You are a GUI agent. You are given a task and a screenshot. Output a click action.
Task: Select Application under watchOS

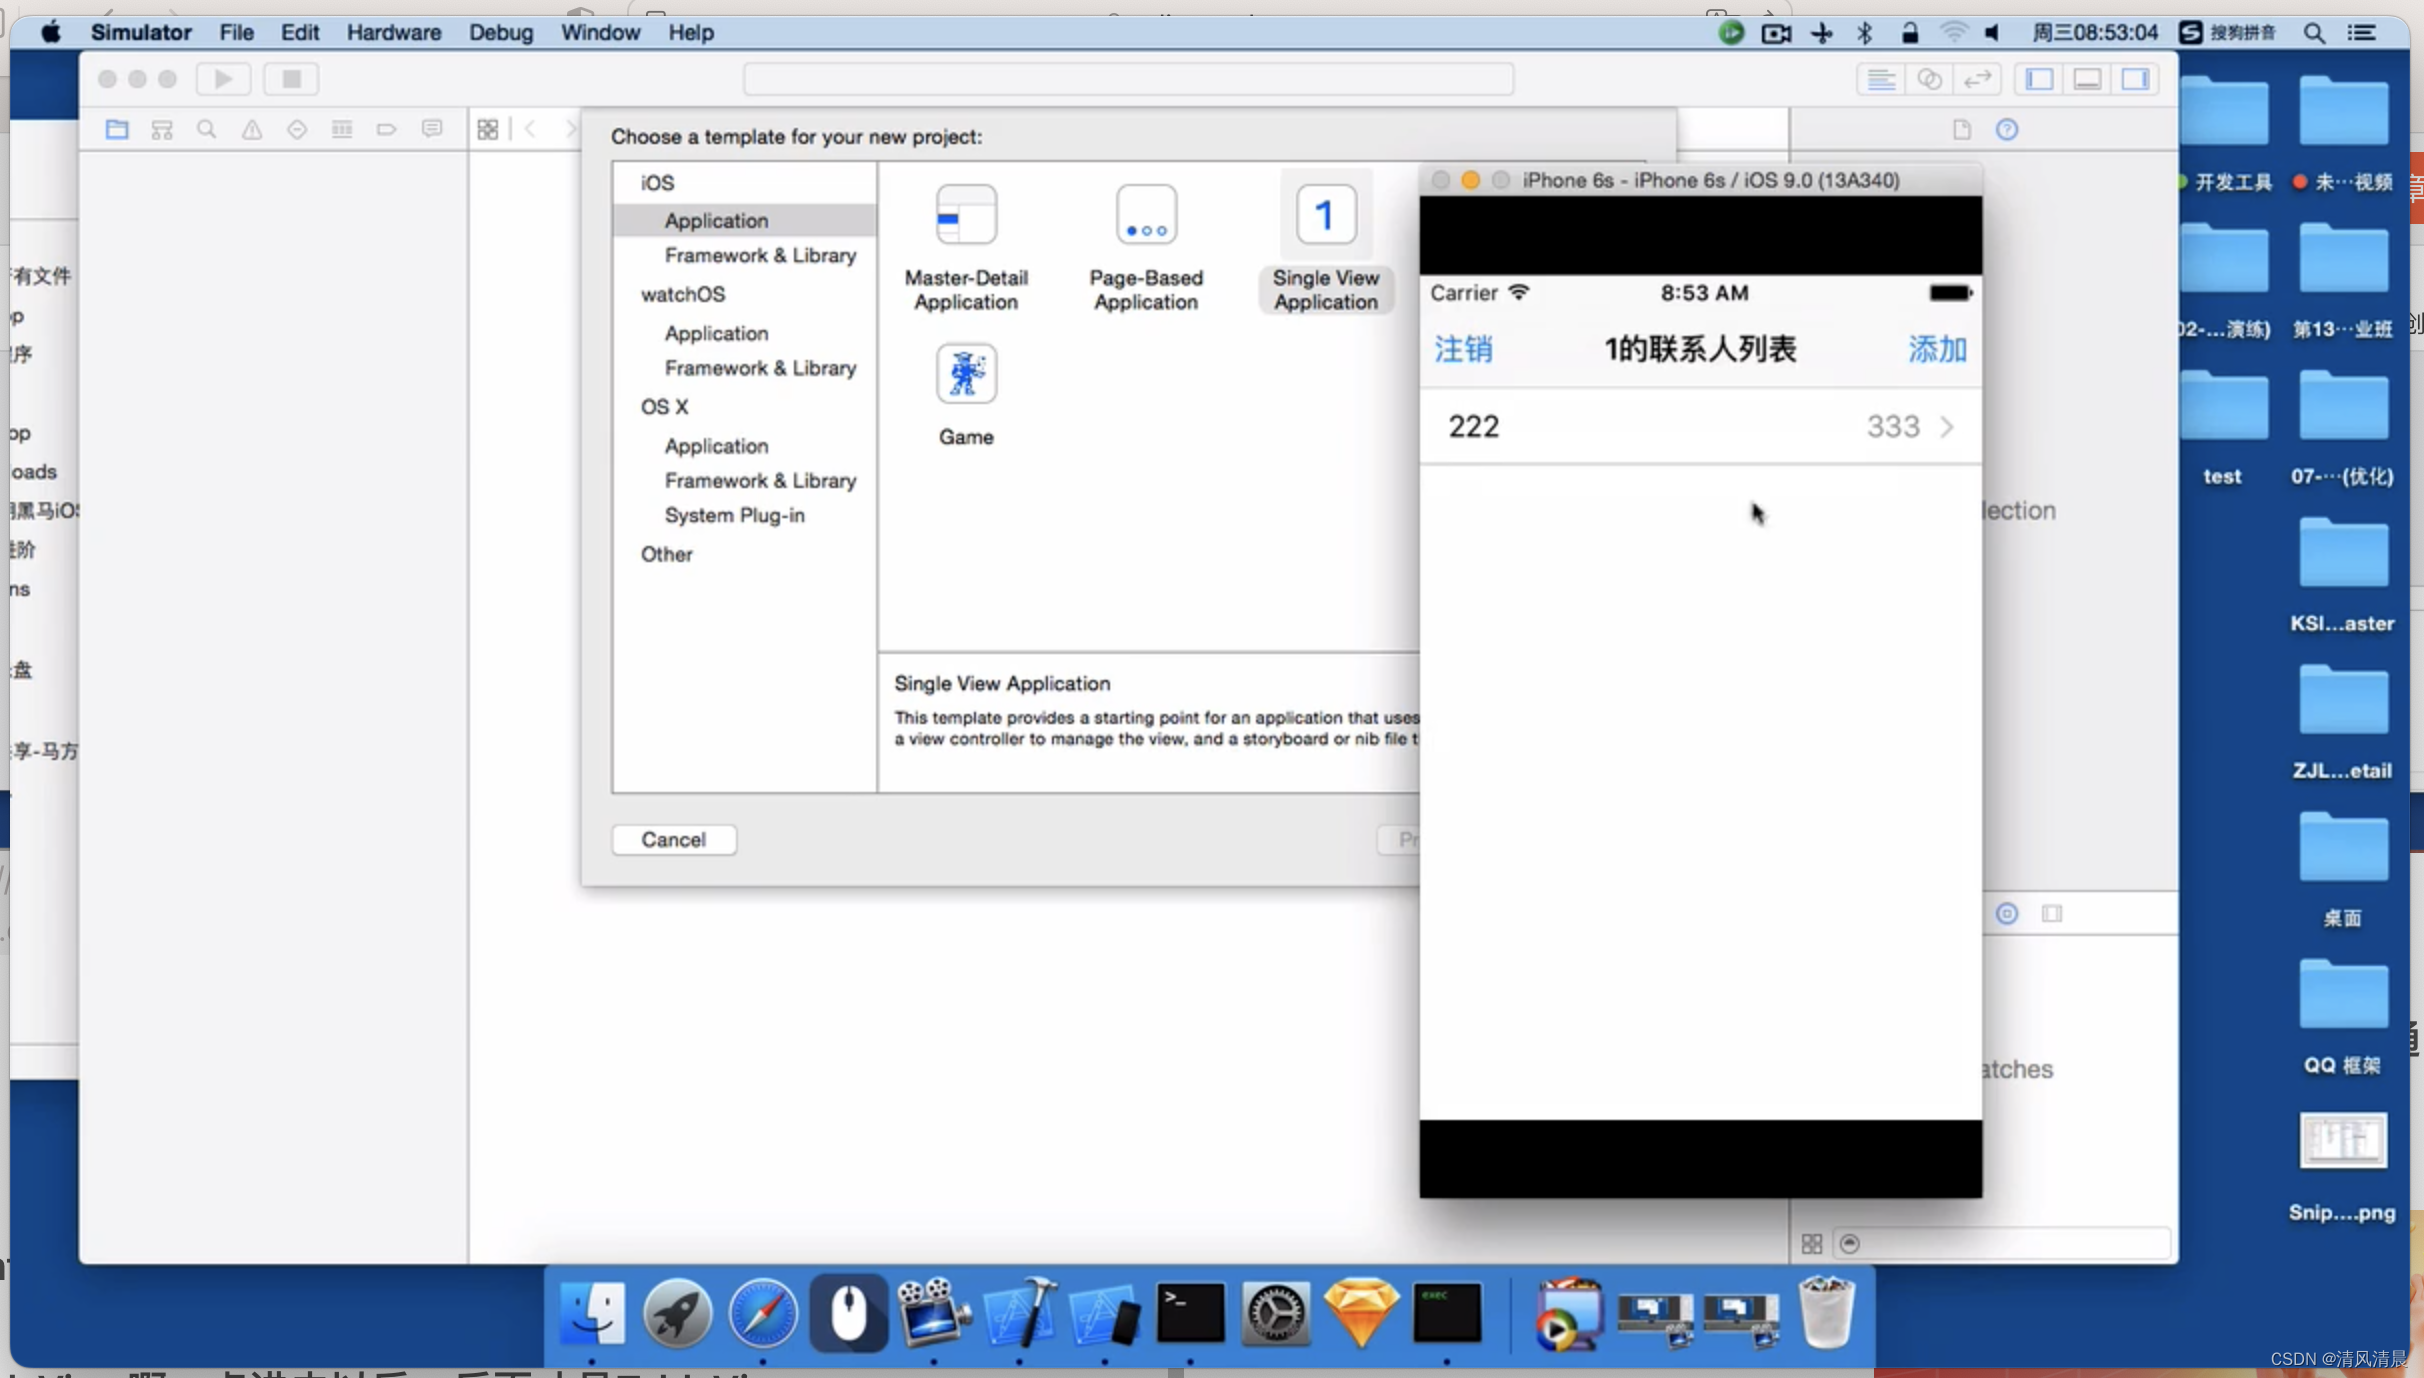716,333
